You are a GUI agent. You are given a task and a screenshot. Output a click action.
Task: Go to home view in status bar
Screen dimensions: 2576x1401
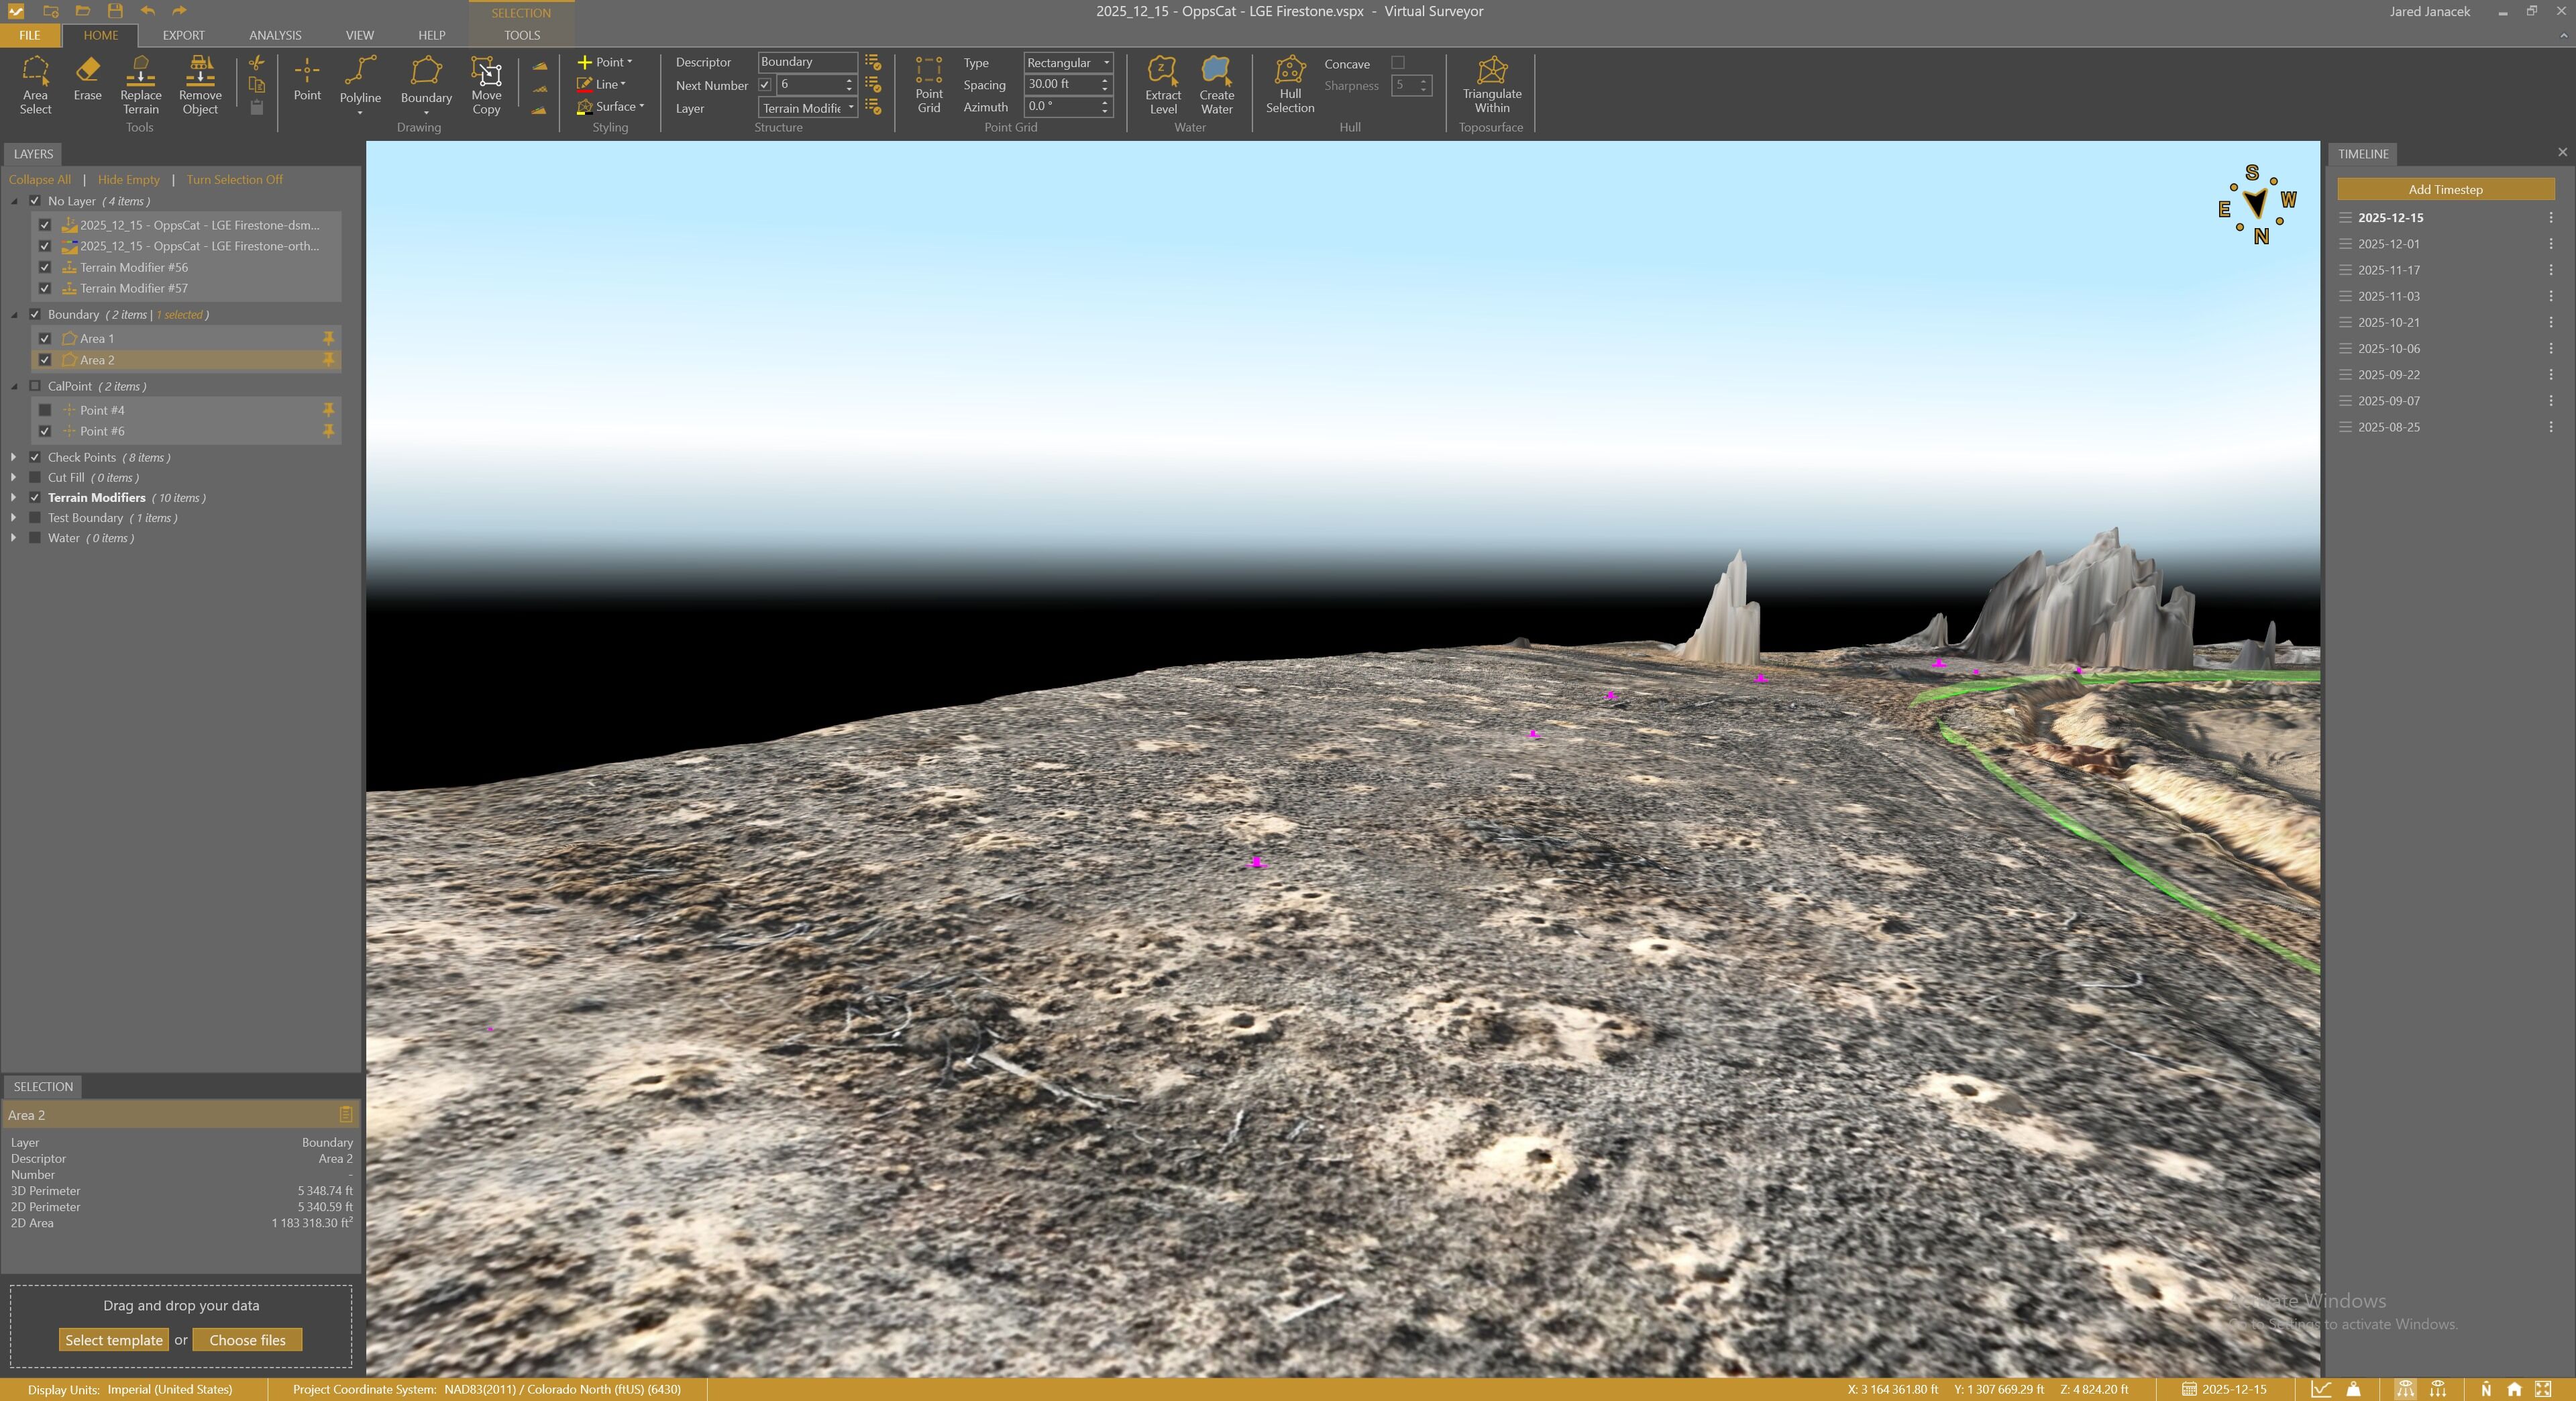click(x=2514, y=1389)
